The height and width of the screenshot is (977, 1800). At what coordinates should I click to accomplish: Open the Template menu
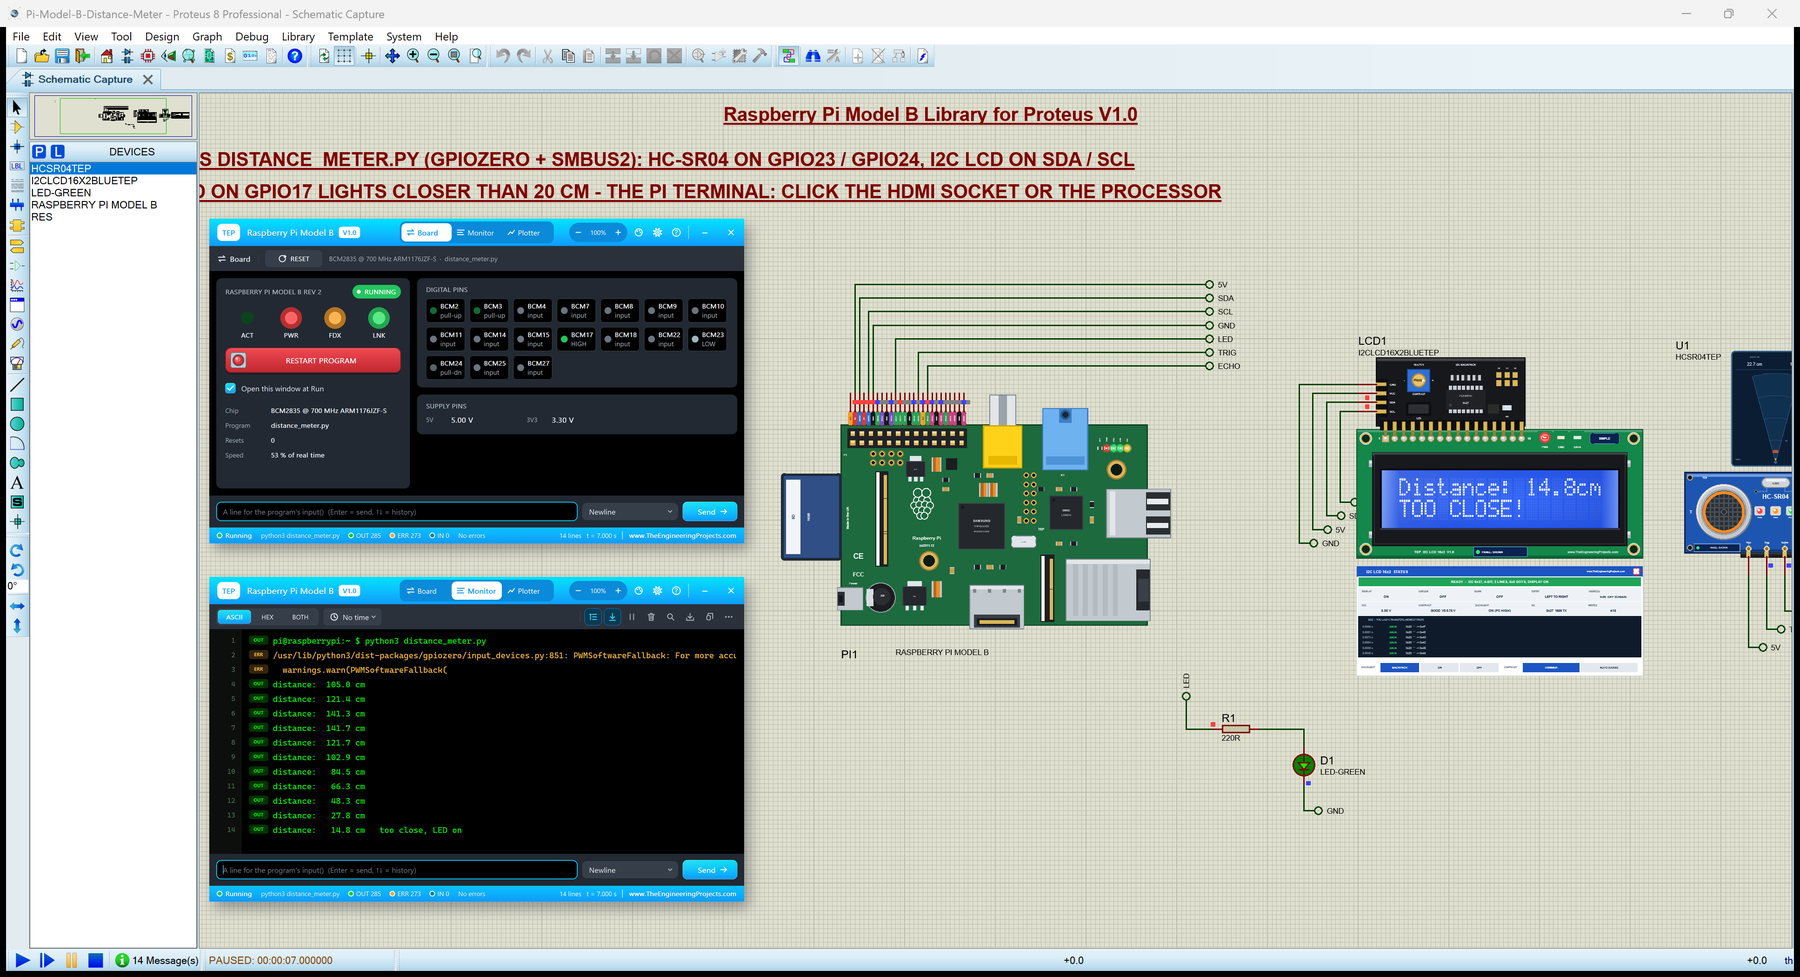coord(350,36)
